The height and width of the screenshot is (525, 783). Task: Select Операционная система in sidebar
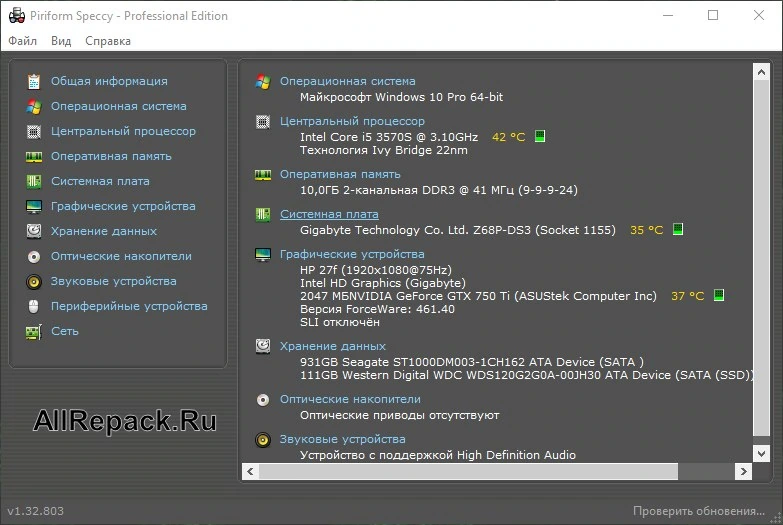tap(119, 106)
